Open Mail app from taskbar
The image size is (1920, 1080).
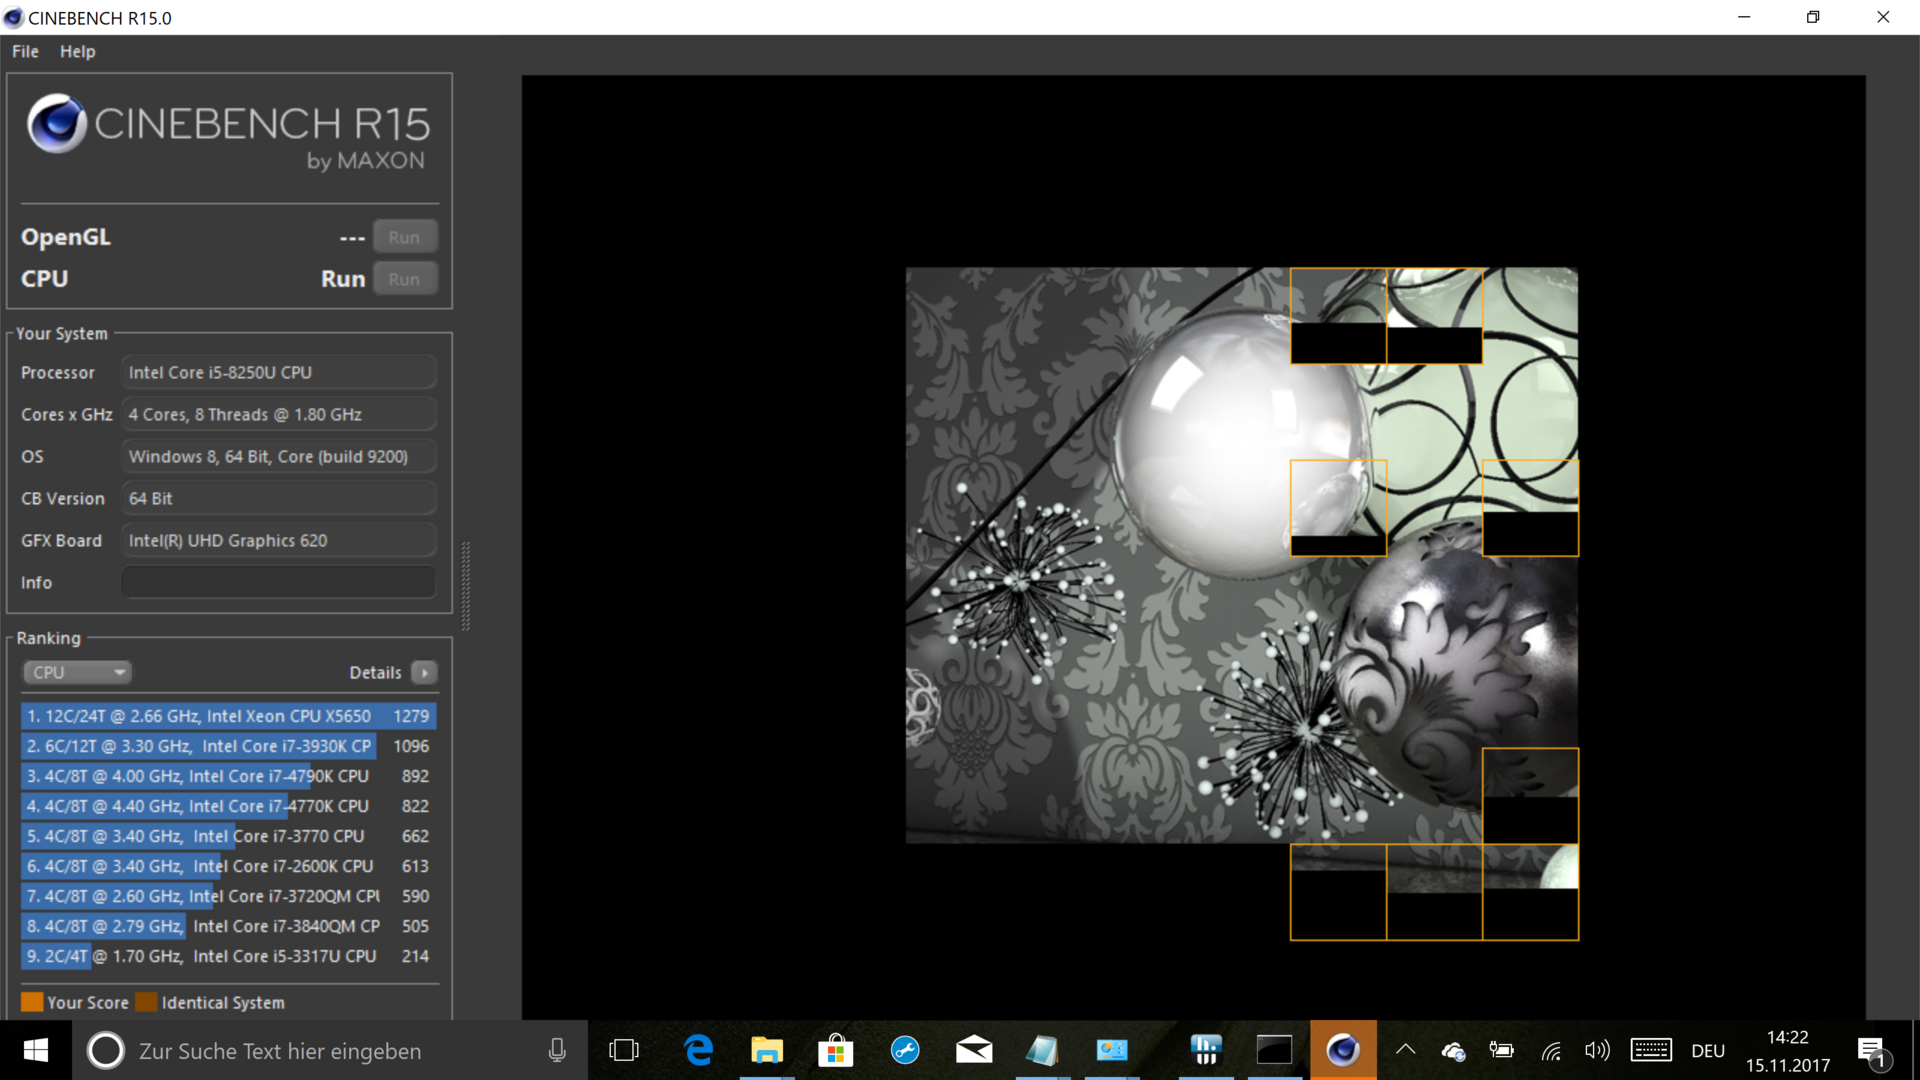coord(974,1050)
